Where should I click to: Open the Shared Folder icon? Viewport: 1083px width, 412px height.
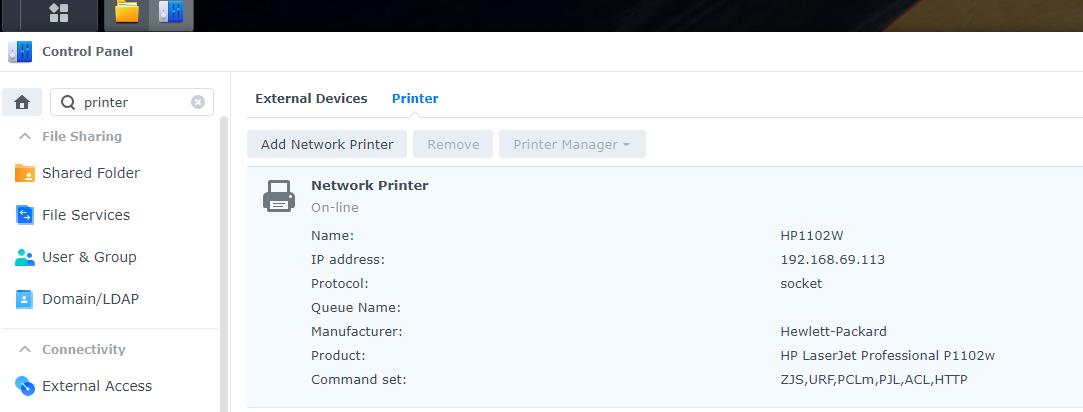pos(25,173)
